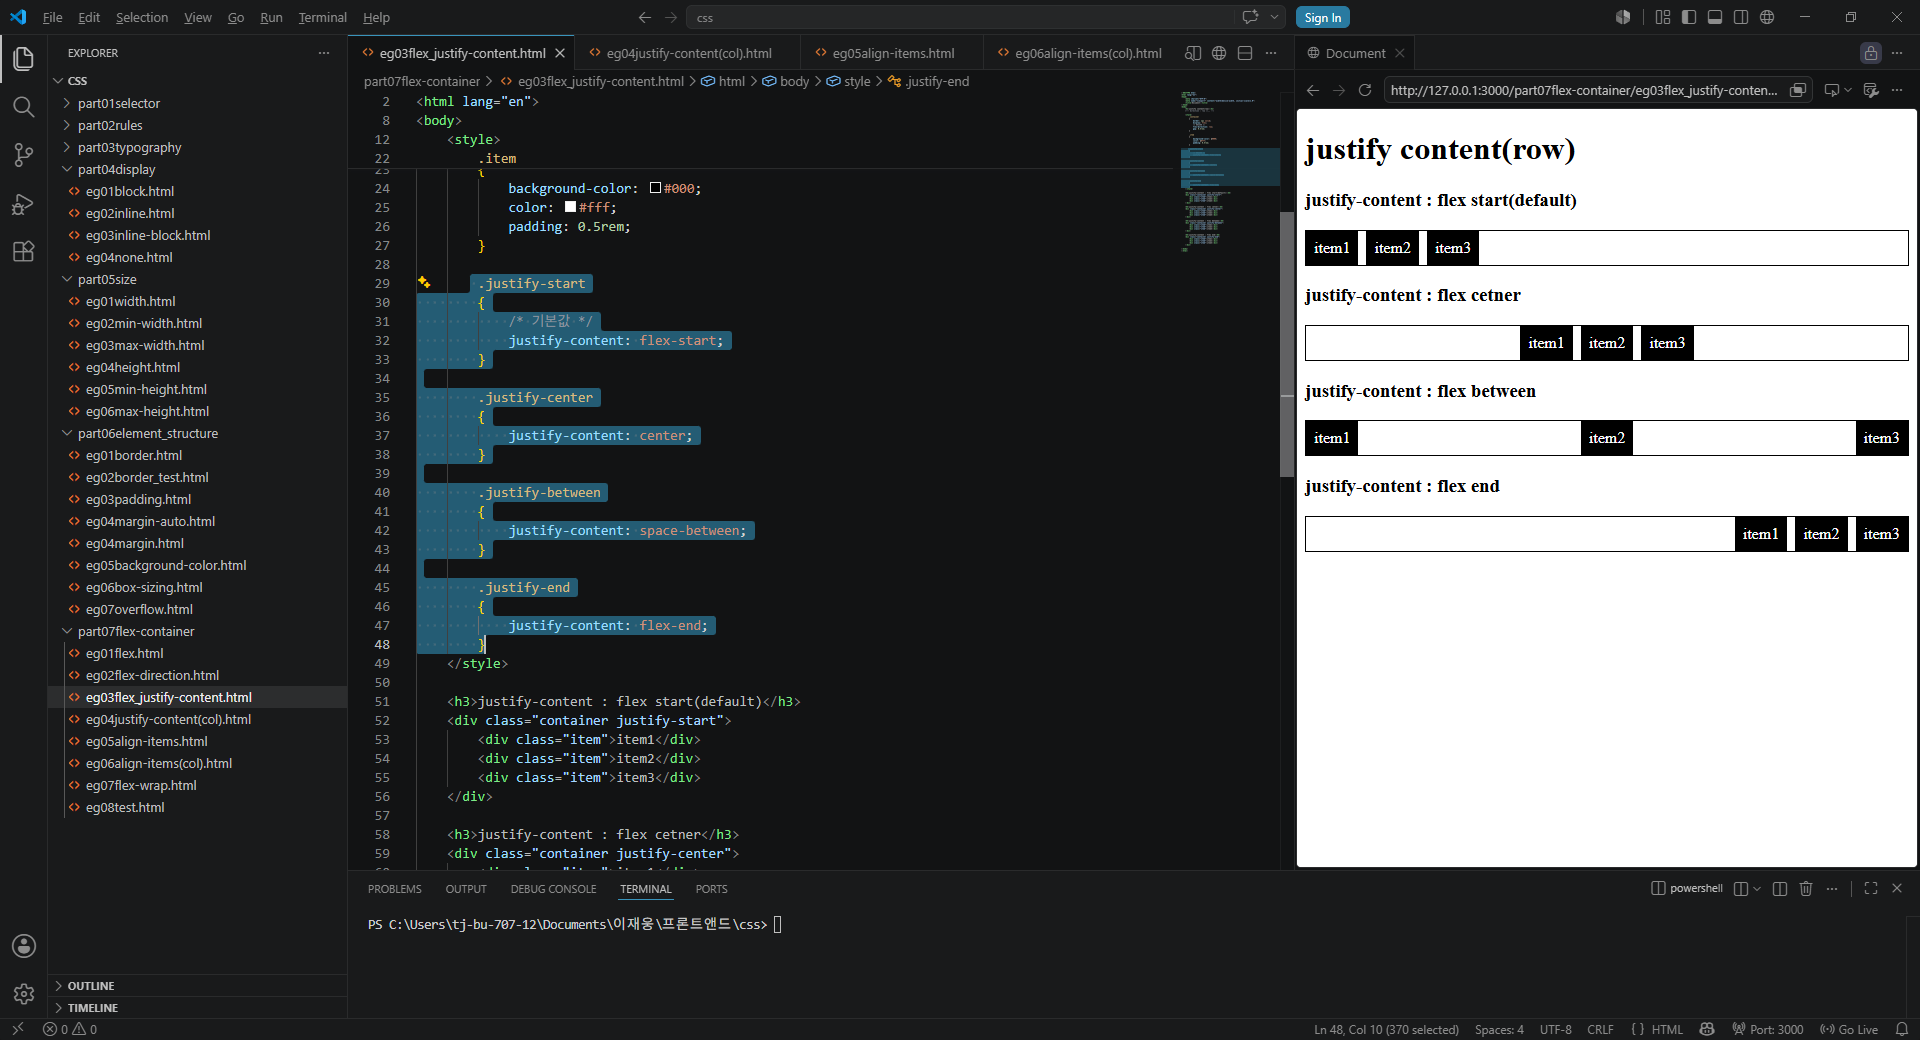
Task: Open the Explorer view in activity bar
Action: (x=24, y=59)
